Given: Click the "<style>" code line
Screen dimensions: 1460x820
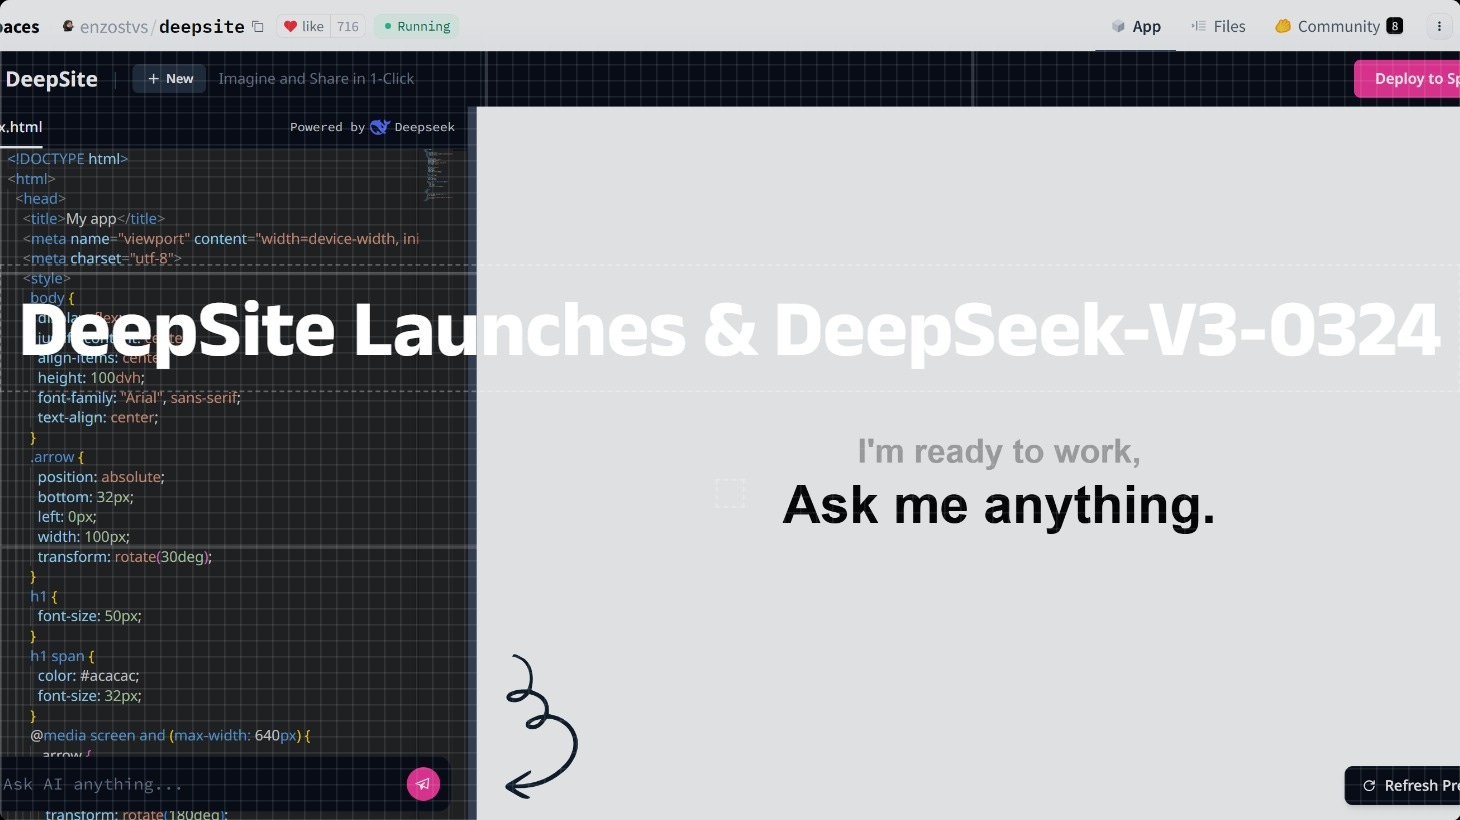Looking at the screenshot, I should coord(47,279).
